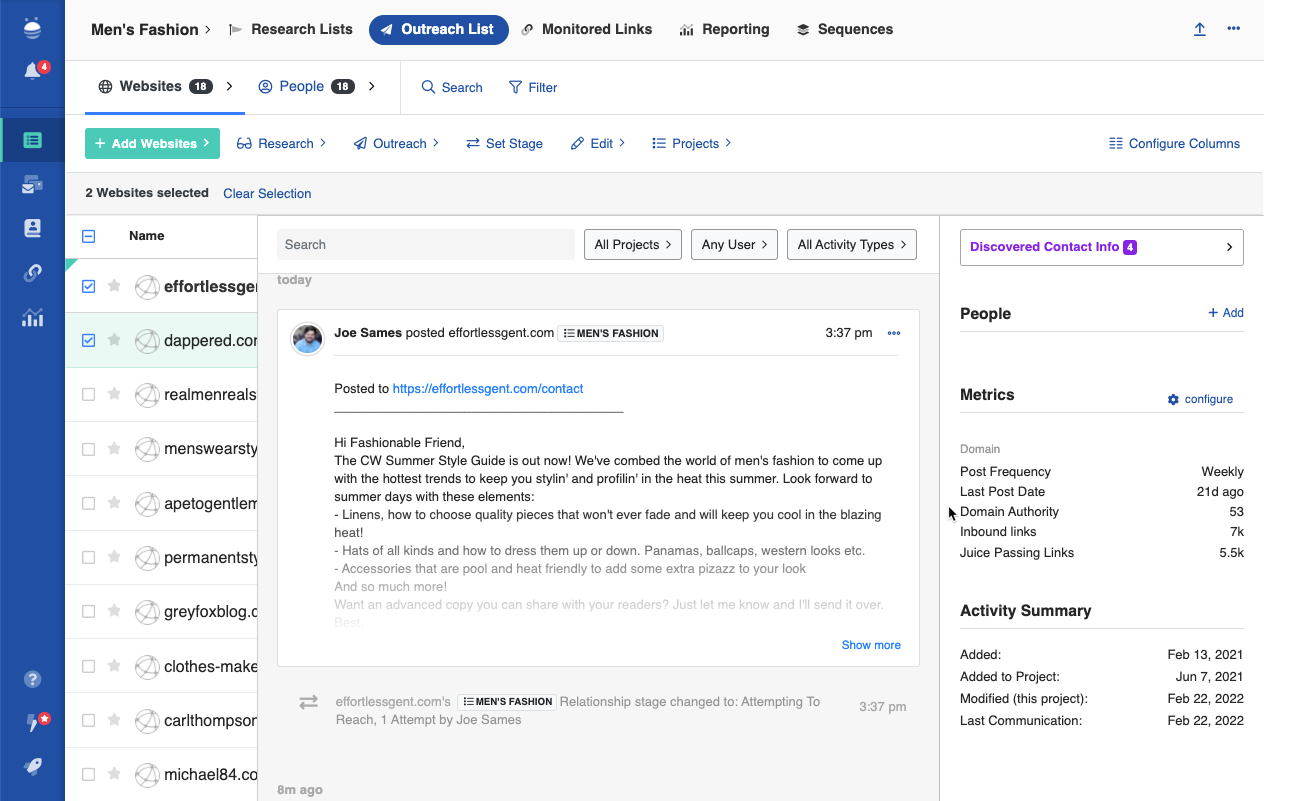Open the All Projects dropdown
Viewport: 1306px width, 801px height.
(632, 245)
